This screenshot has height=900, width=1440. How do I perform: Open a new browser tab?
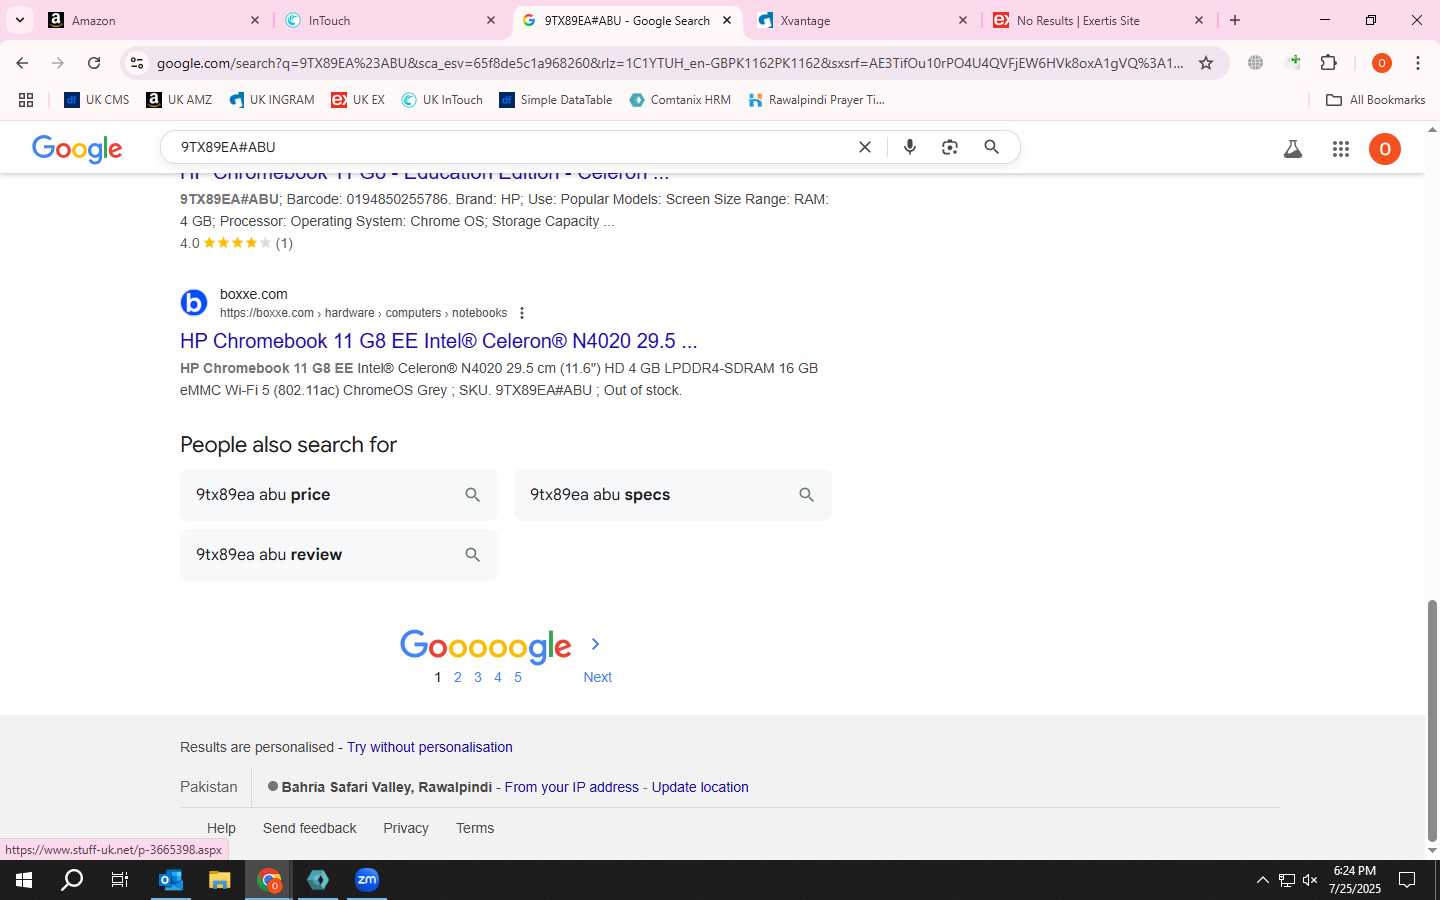(1235, 20)
